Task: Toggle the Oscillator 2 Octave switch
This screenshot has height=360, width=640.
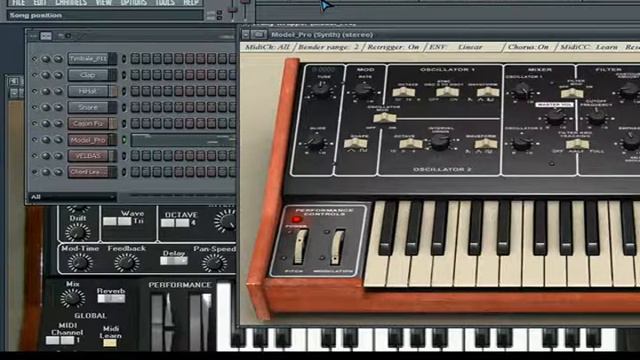Action: [x=411, y=143]
